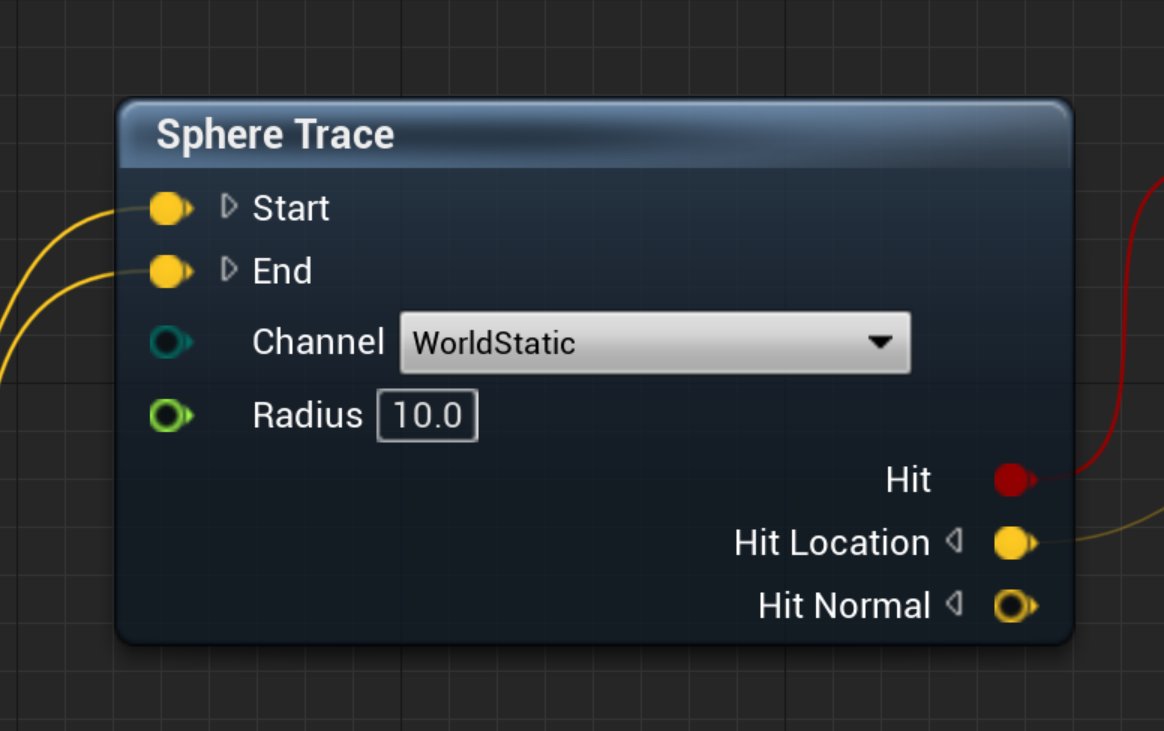Click inside the Radius value field

click(427, 415)
